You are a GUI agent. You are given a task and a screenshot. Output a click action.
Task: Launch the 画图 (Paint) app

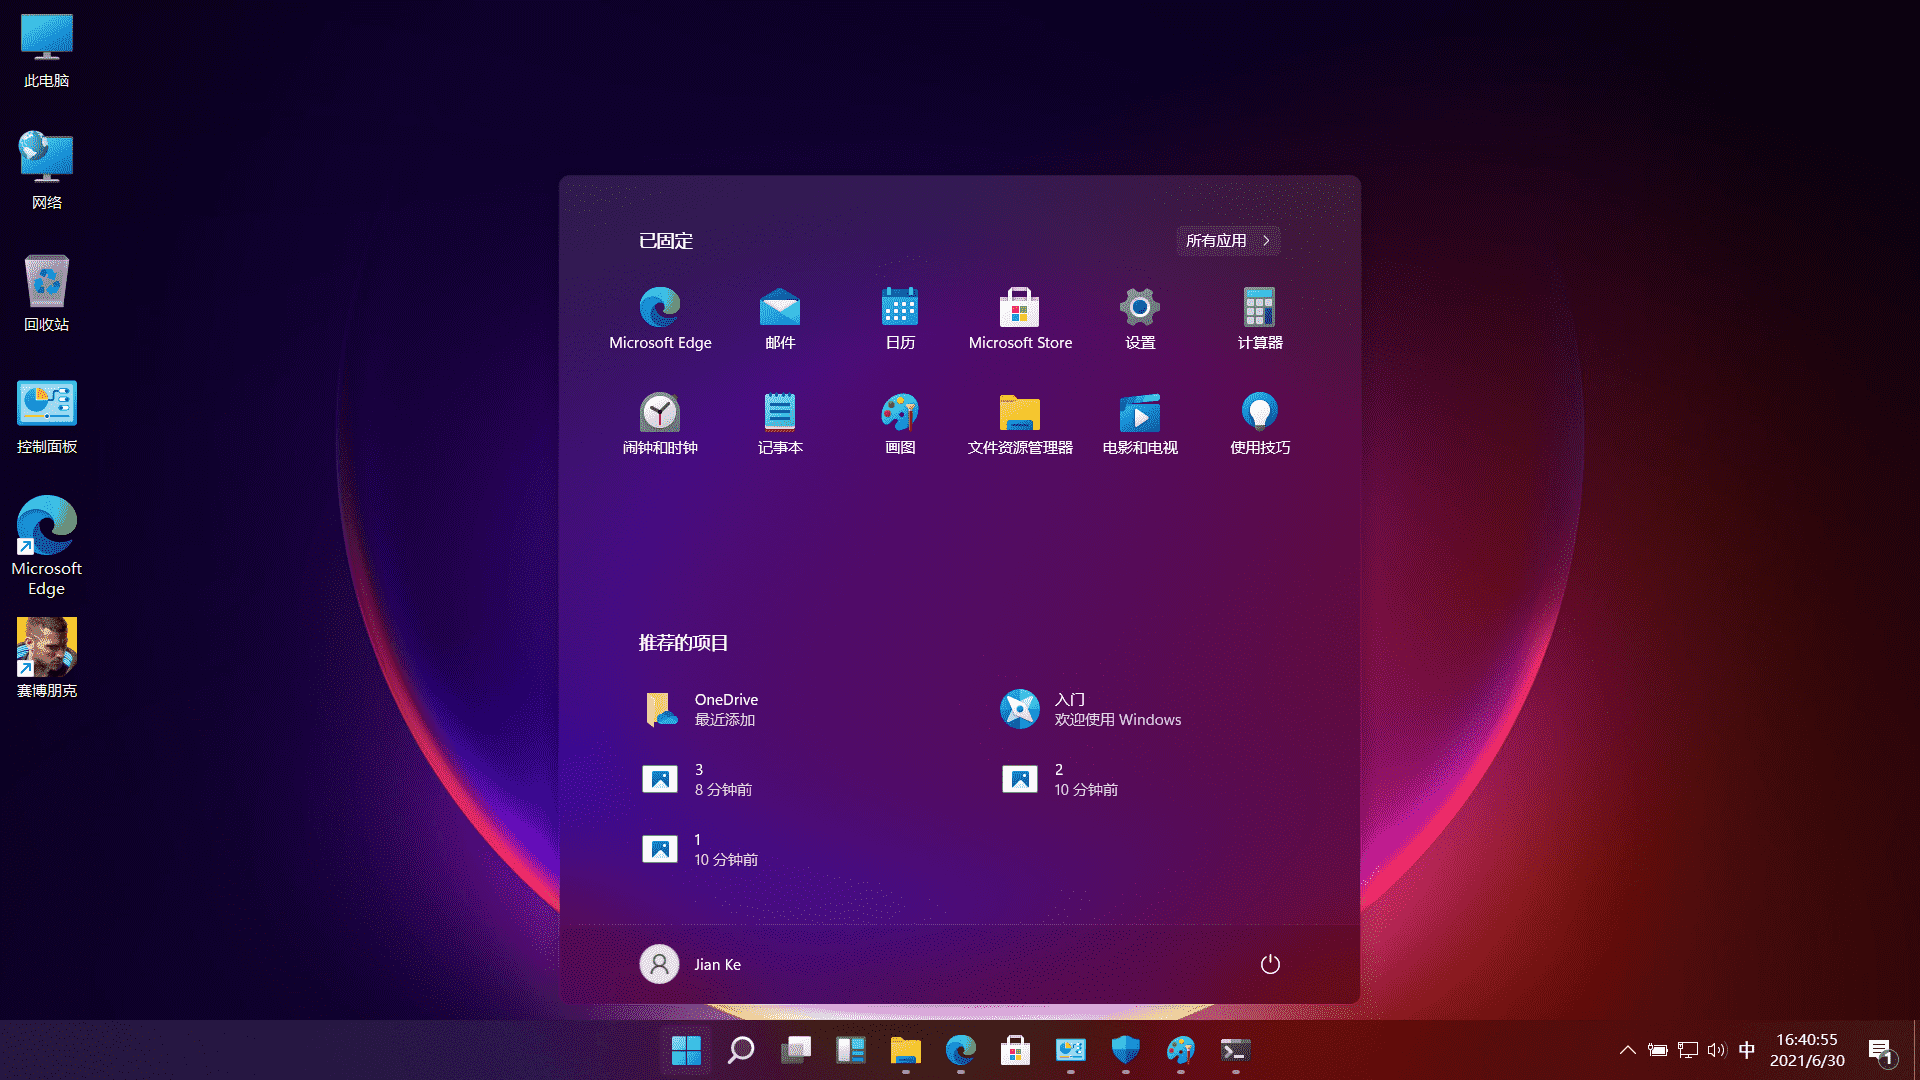coord(900,424)
